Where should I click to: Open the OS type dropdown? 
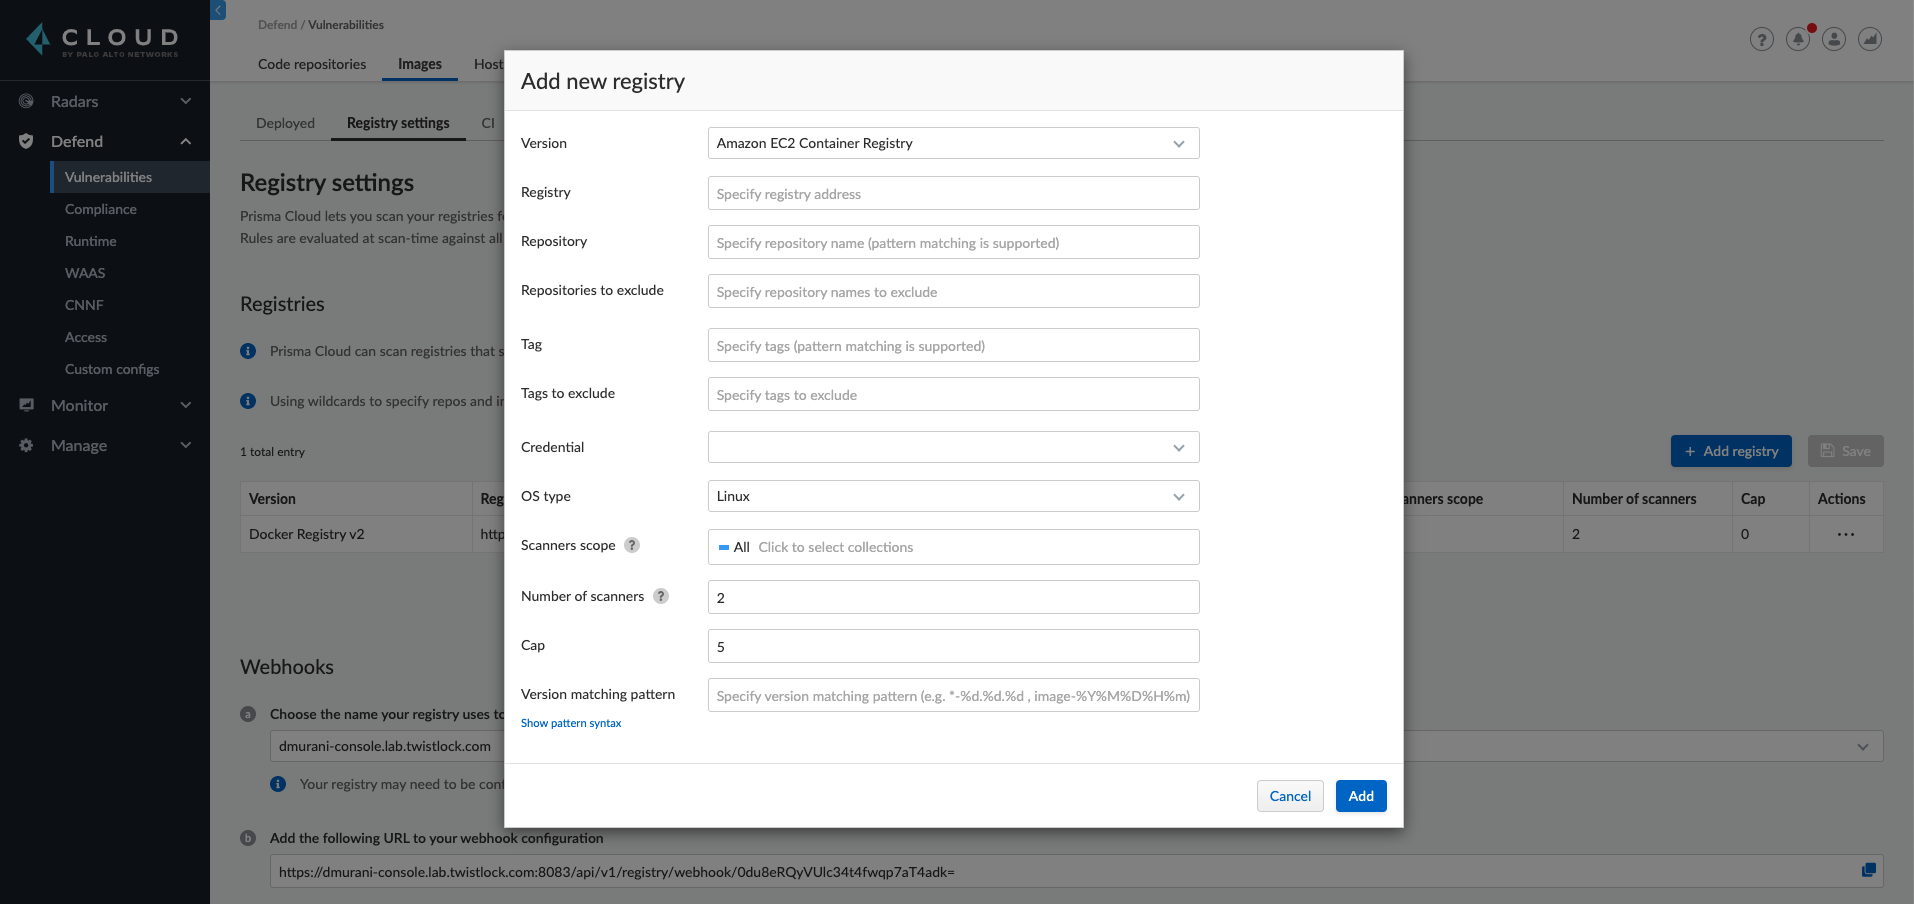pos(952,496)
